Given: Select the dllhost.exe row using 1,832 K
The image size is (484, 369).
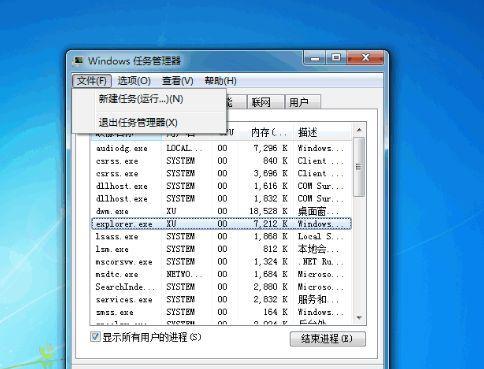Looking at the screenshot, I should pyautogui.click(x=221, y=199).
